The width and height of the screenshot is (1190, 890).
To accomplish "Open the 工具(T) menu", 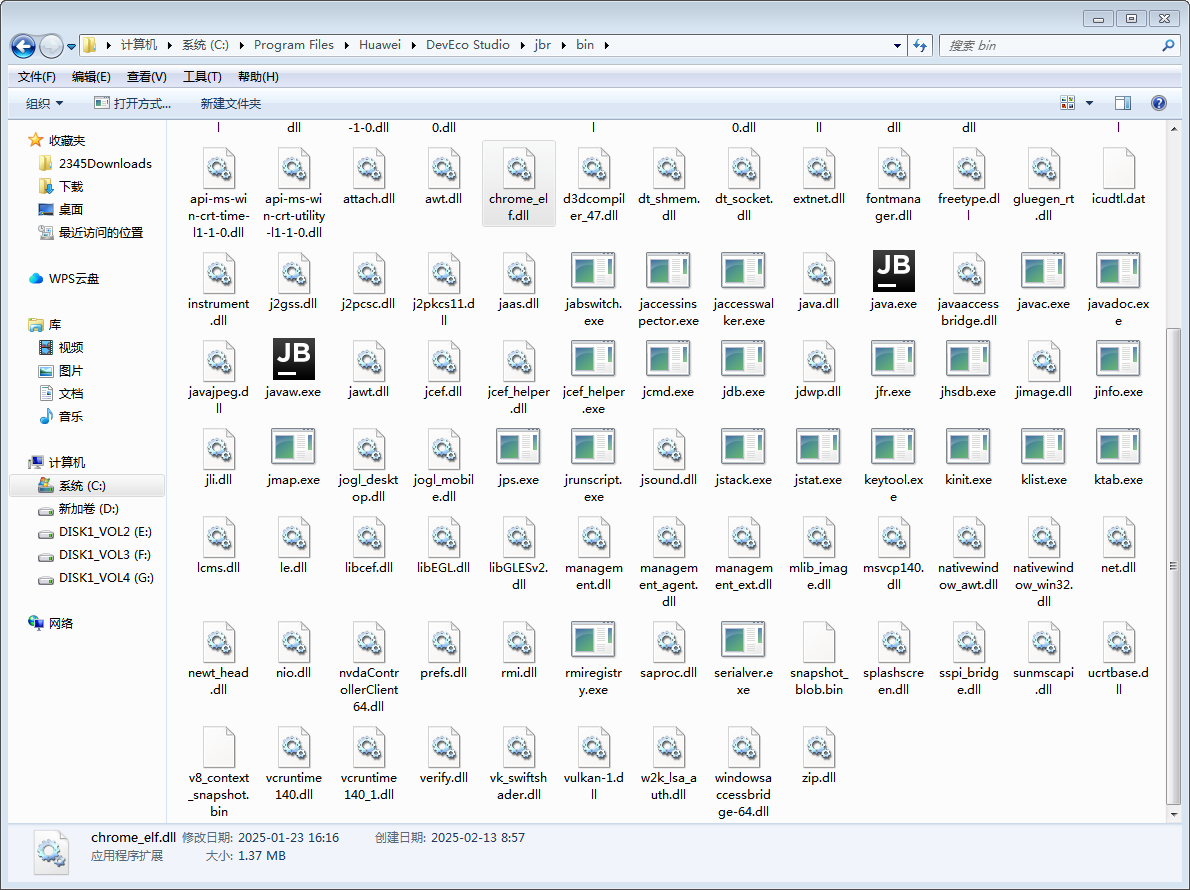I will point(202,77).
